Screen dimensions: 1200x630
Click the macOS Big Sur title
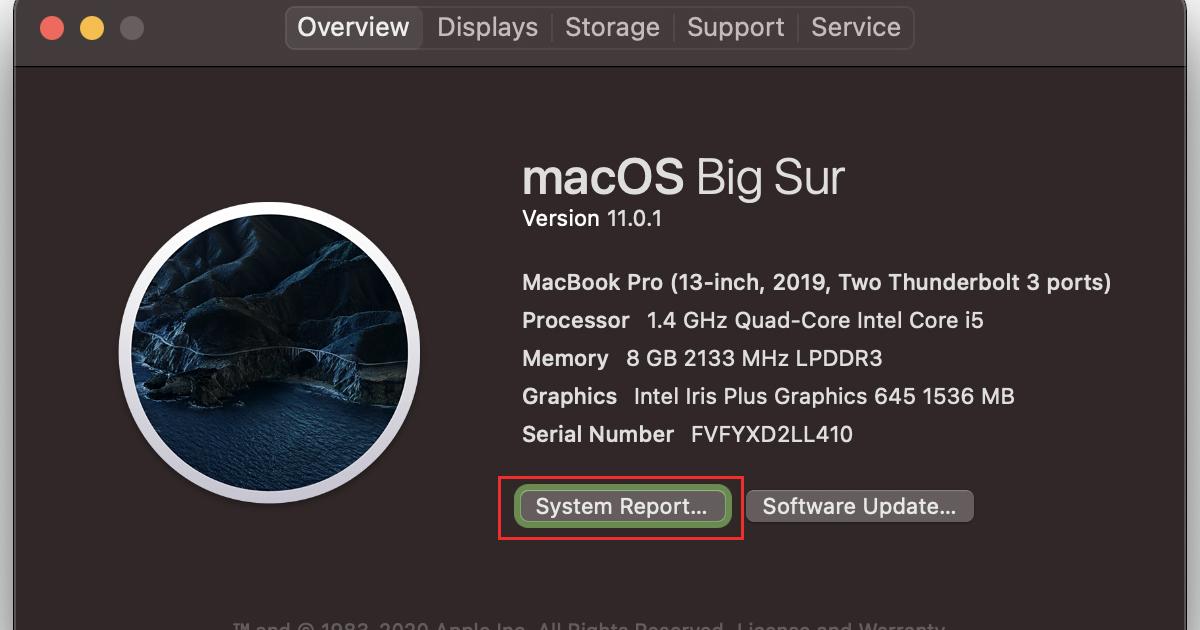[x=684, y=179]
